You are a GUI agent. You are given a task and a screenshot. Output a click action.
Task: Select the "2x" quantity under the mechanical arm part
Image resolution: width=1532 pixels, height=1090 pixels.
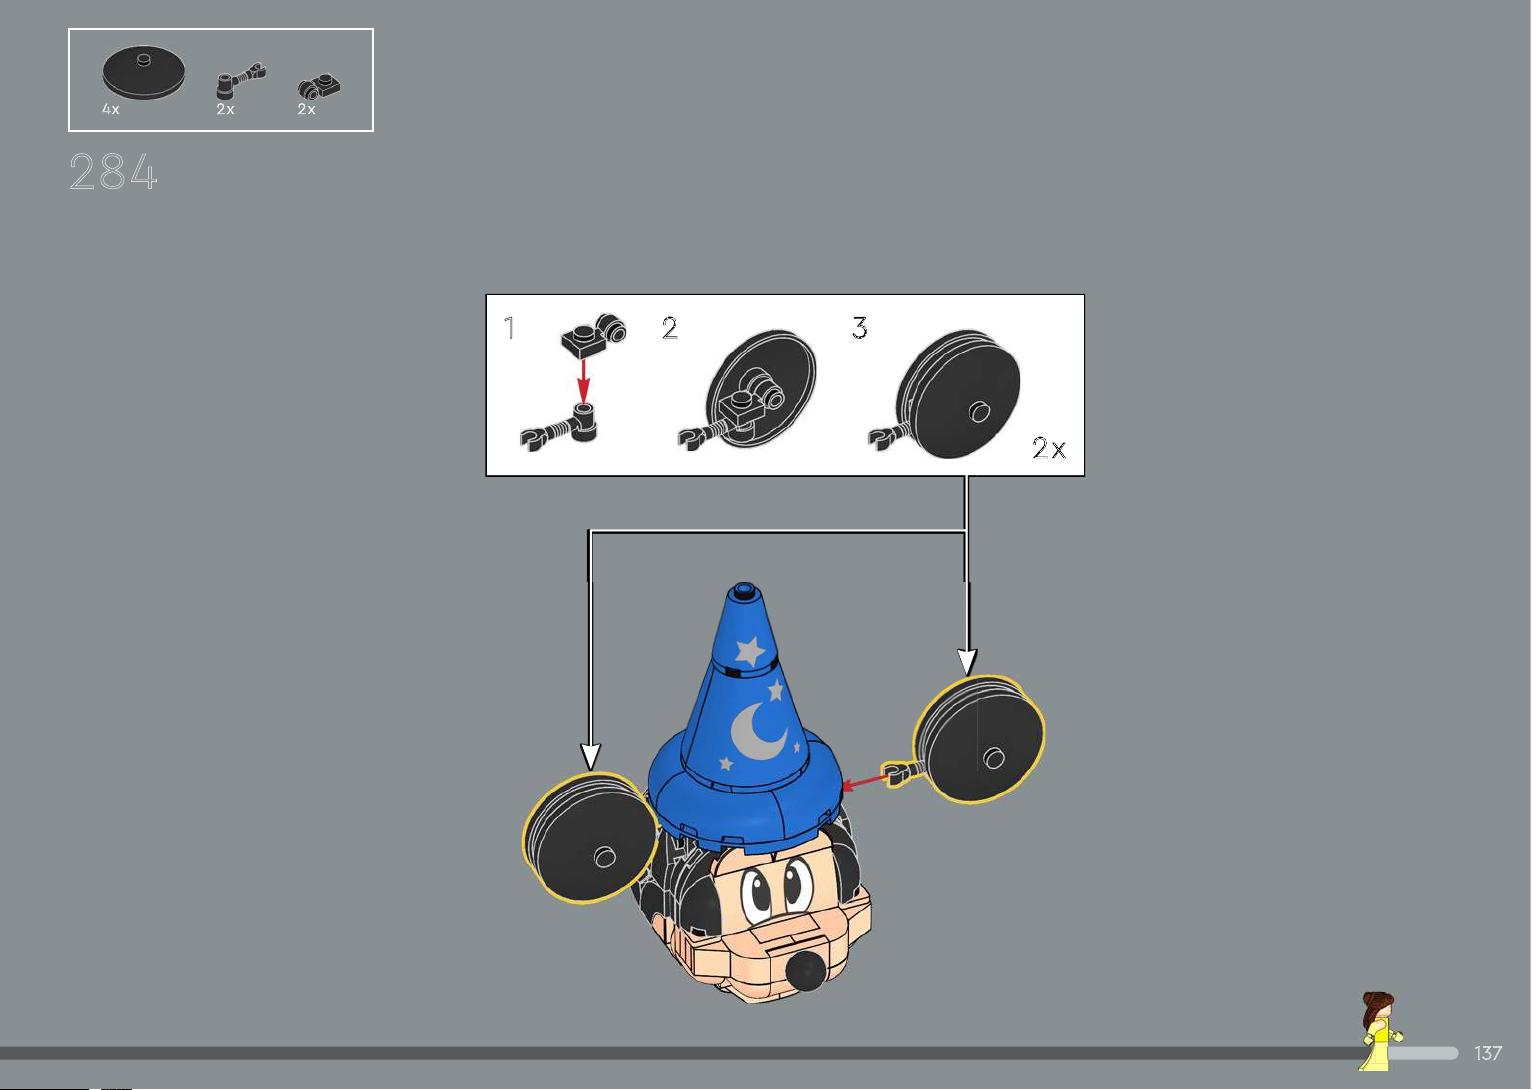225,109
